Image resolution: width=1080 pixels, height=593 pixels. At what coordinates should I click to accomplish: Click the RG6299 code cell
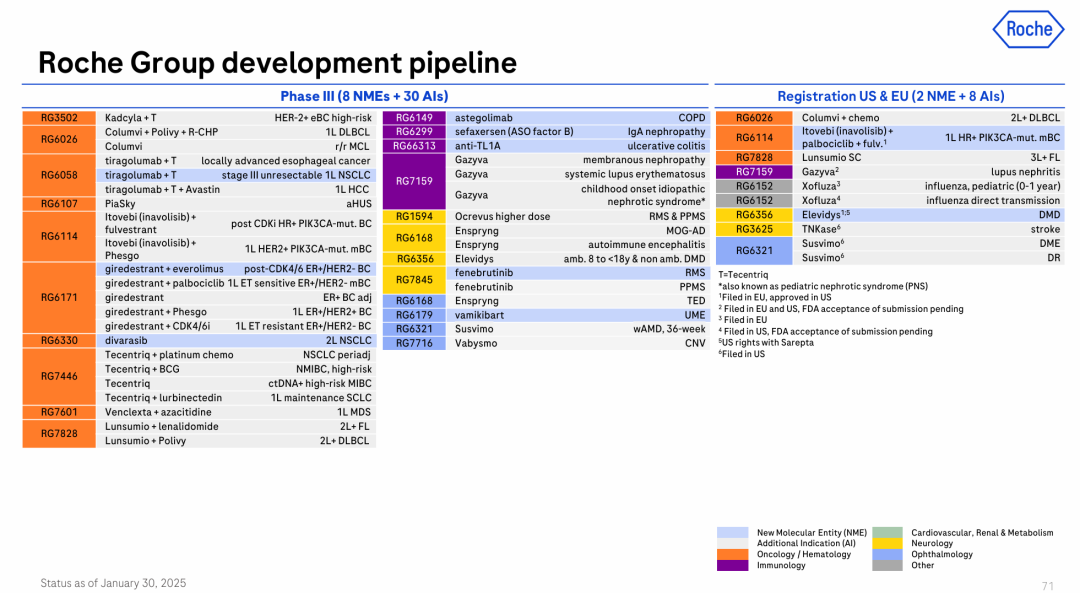415,132
